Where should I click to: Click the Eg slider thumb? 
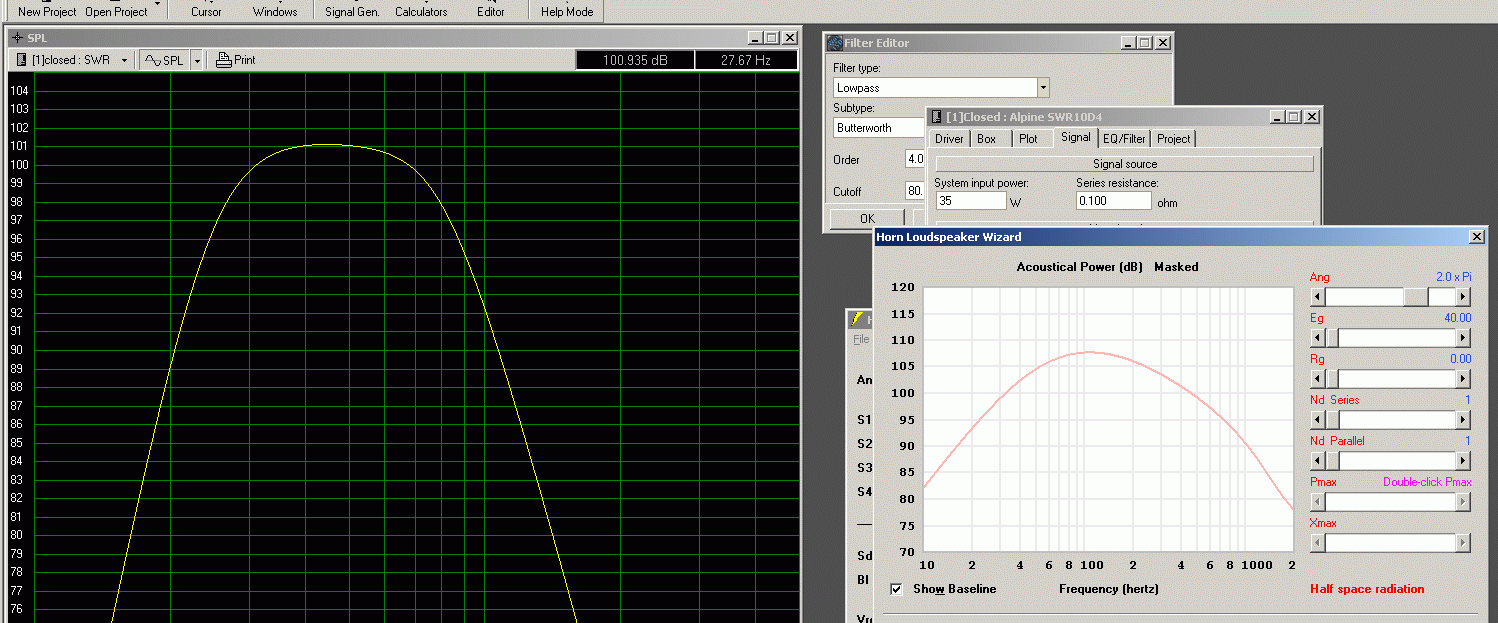point(1332,338)
